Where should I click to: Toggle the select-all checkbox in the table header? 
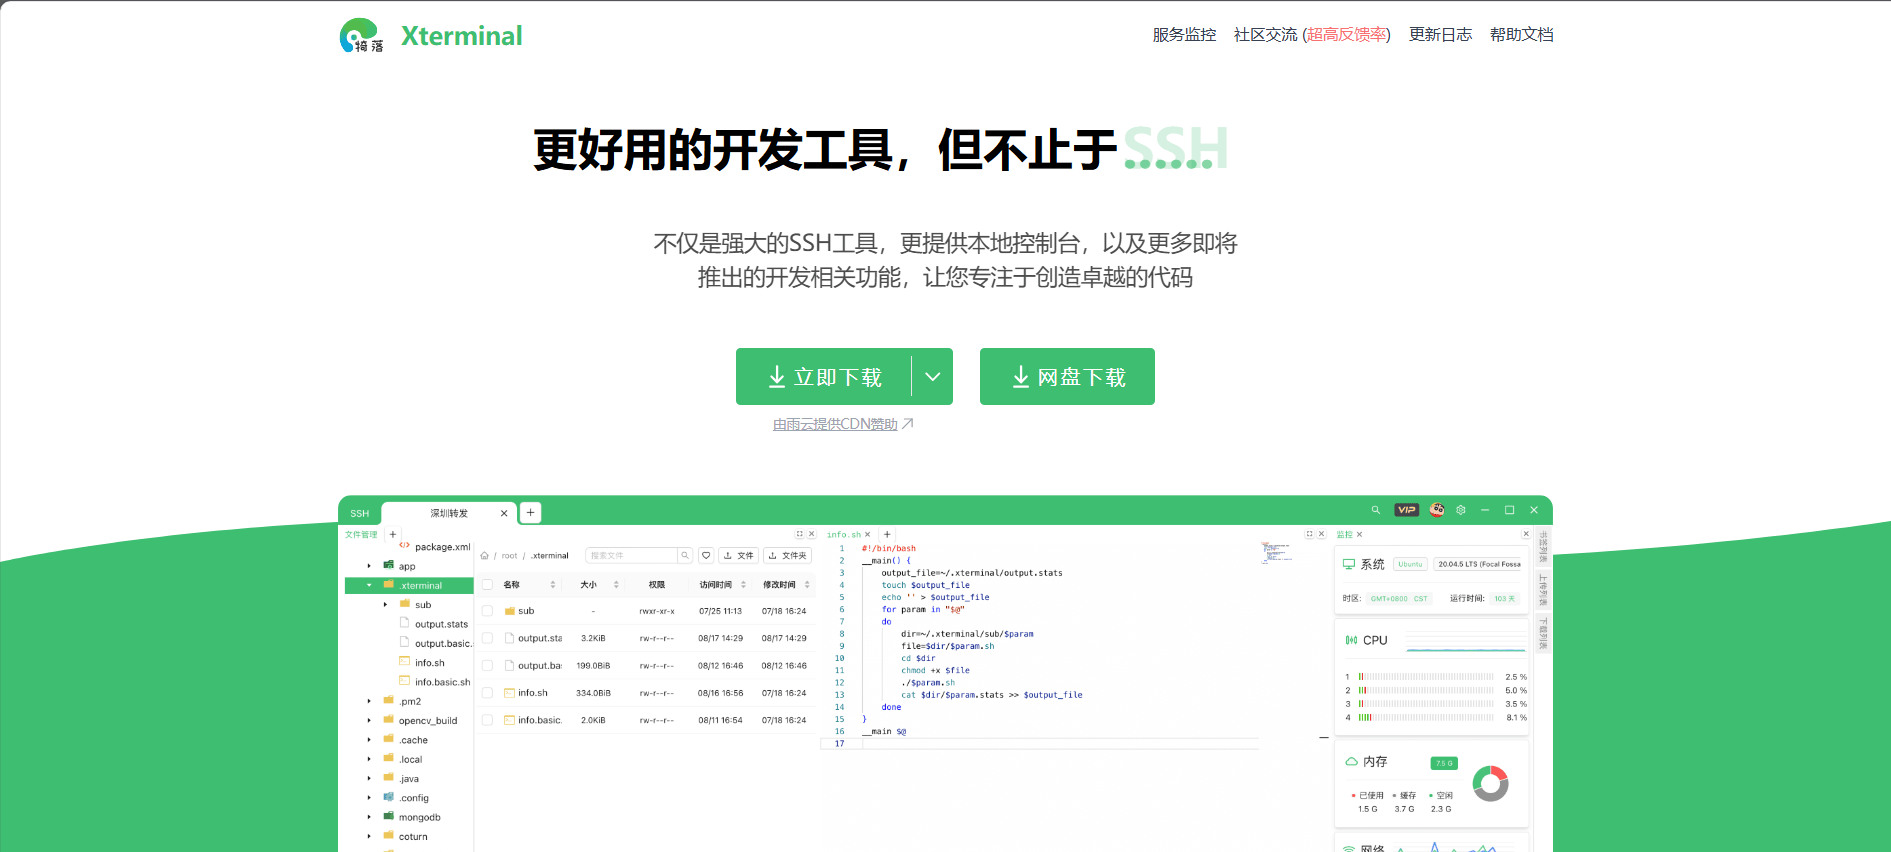coord(487,585)
